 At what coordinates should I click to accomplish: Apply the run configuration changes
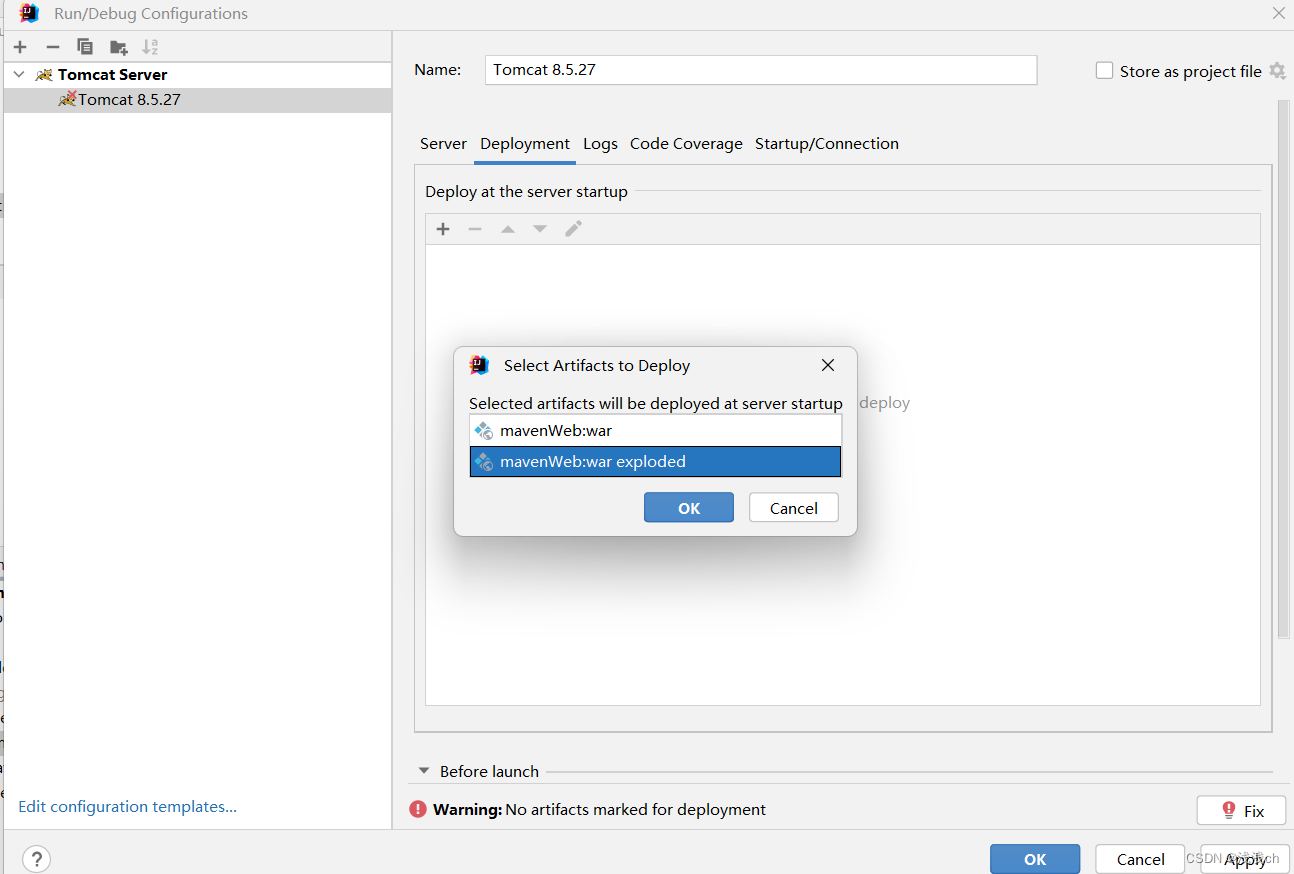tap(1245, 859)
